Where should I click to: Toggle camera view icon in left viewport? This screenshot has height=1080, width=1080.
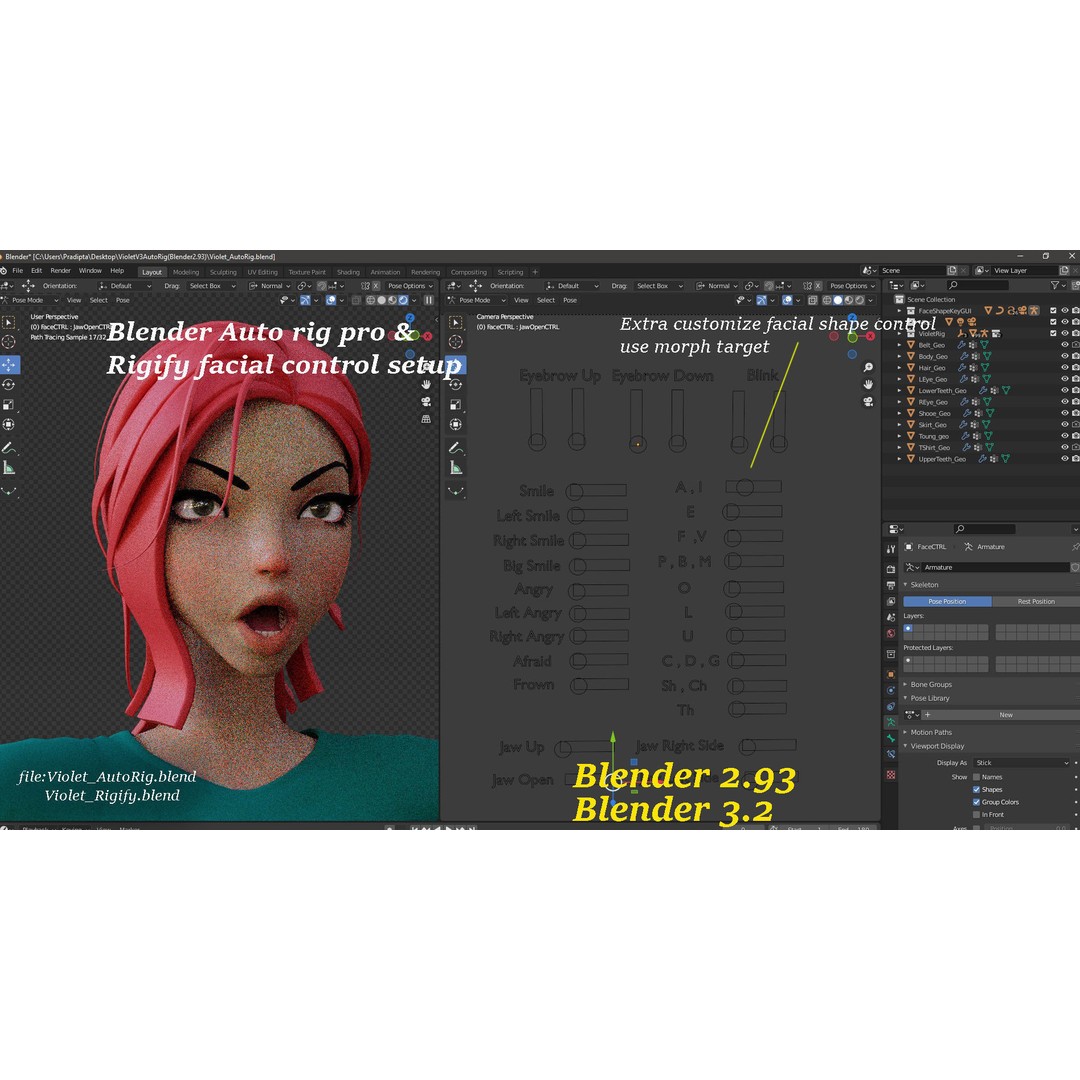point(426,402)
